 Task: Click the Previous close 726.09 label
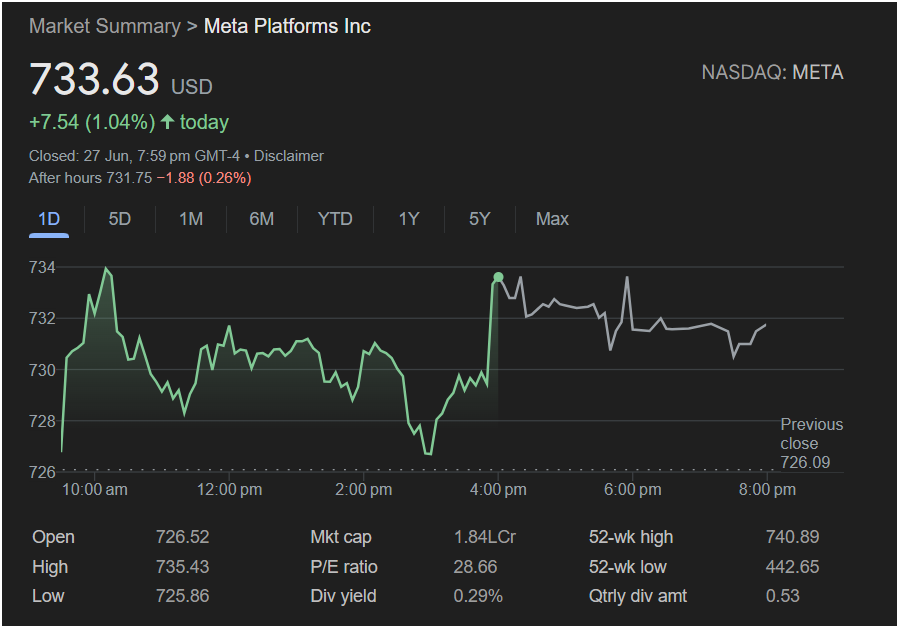(811, 443)
